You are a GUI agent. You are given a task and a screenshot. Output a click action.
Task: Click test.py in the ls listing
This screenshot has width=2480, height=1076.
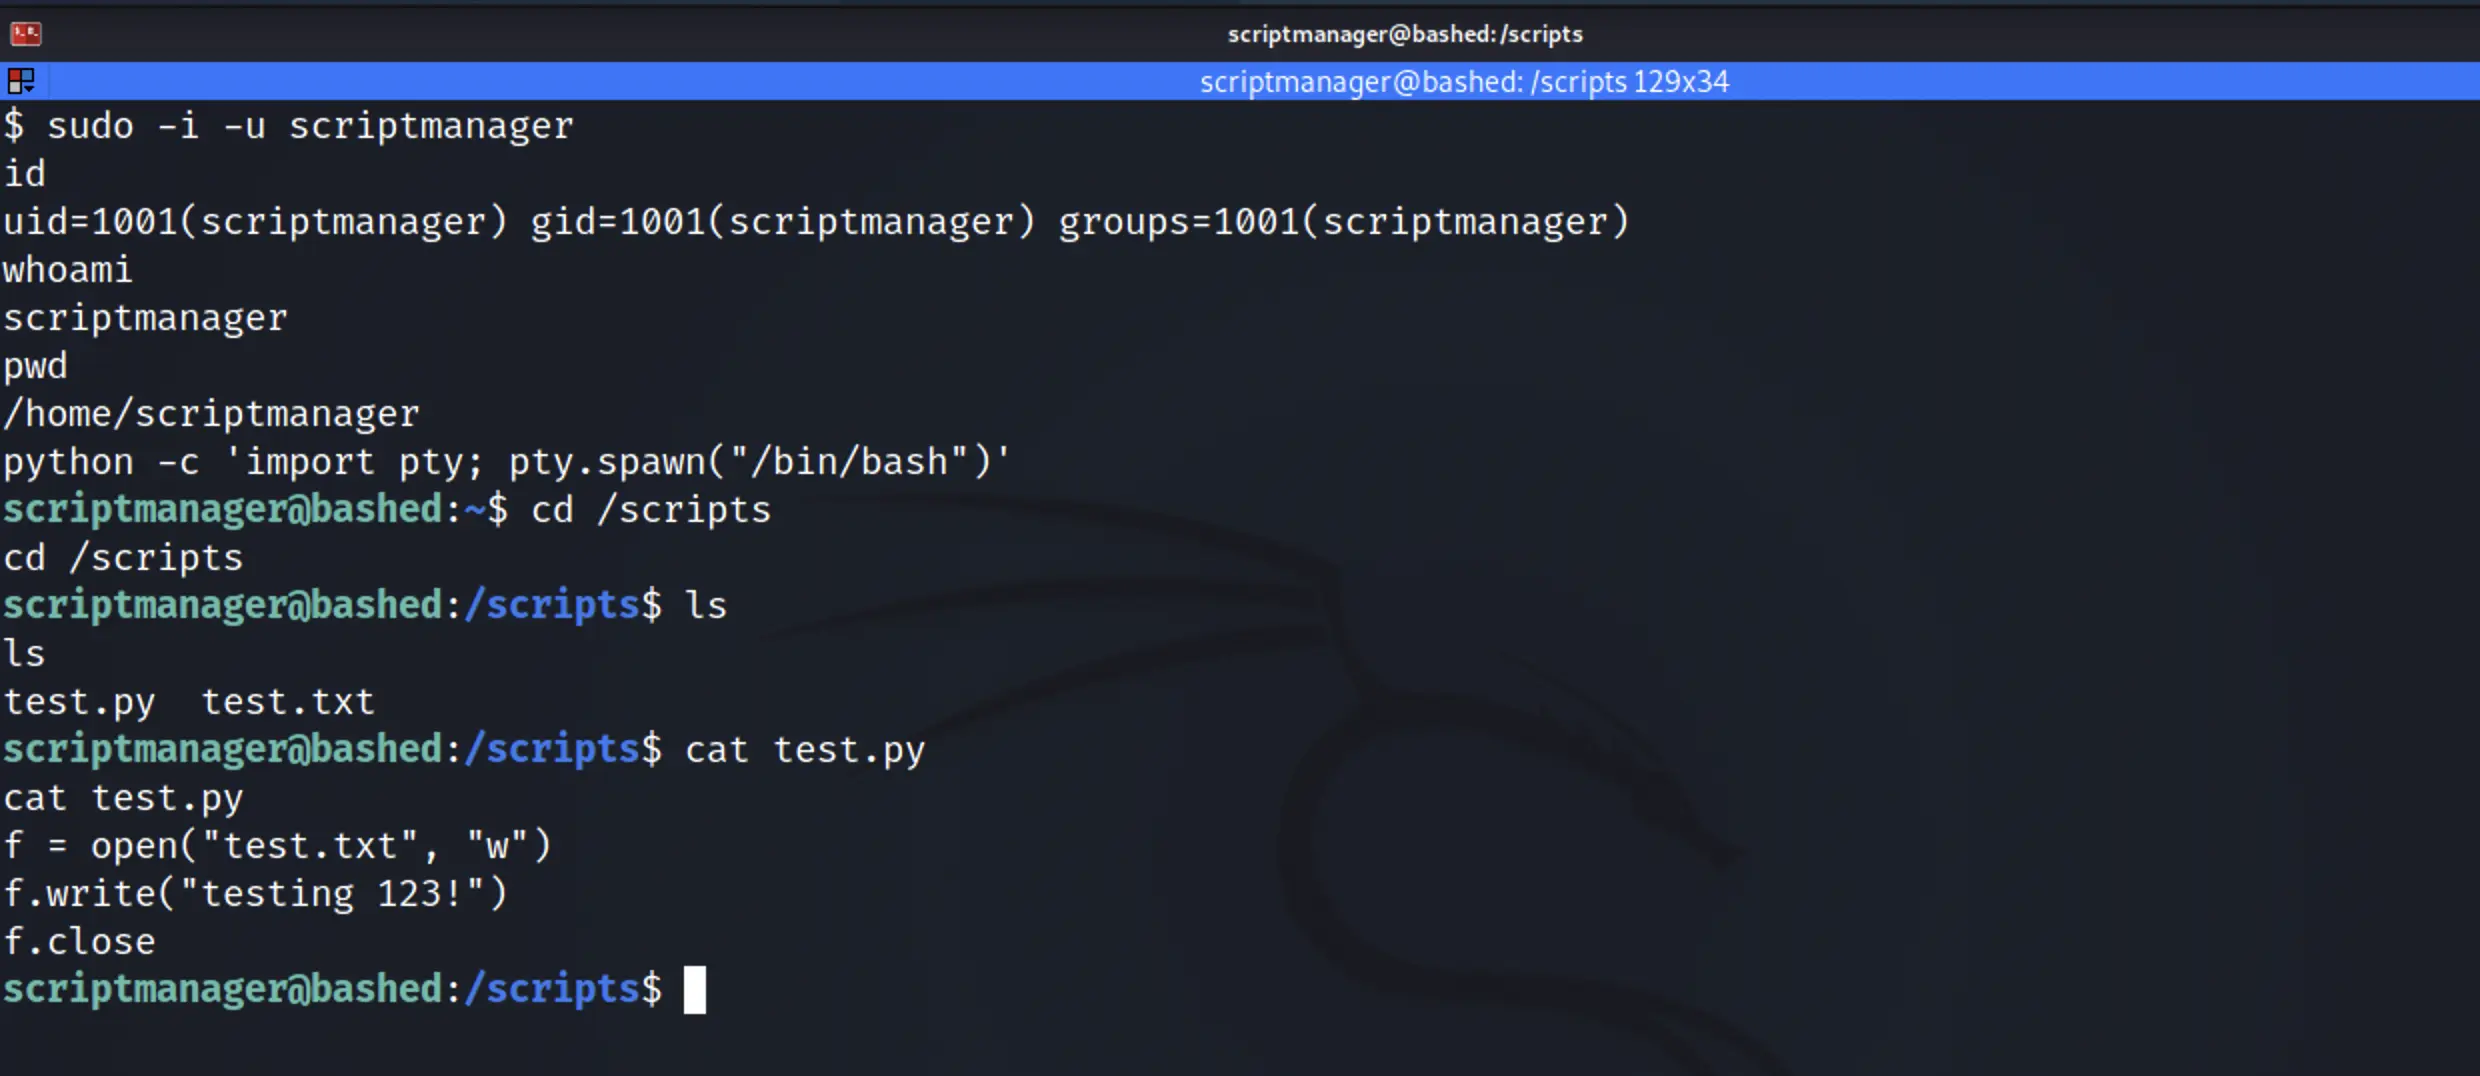click(79, 703)
